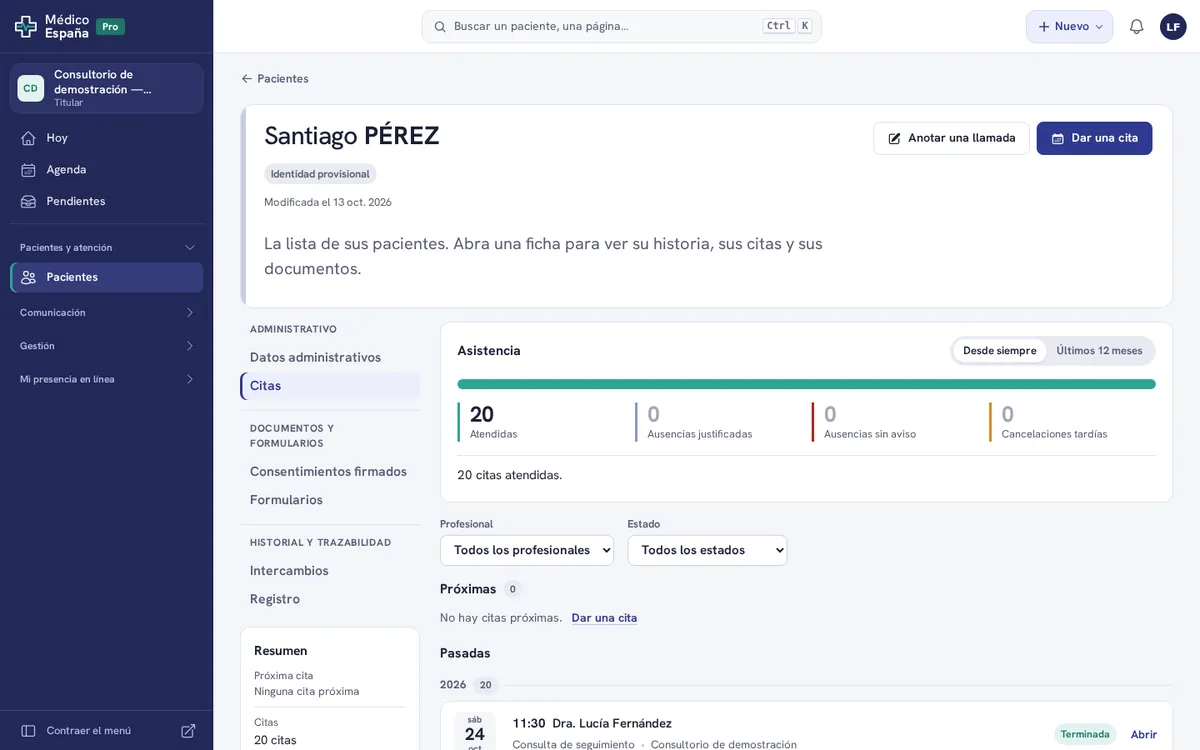Open the Hoy home icon
This screenshot has height=750, width=1200.
point(28,138)
